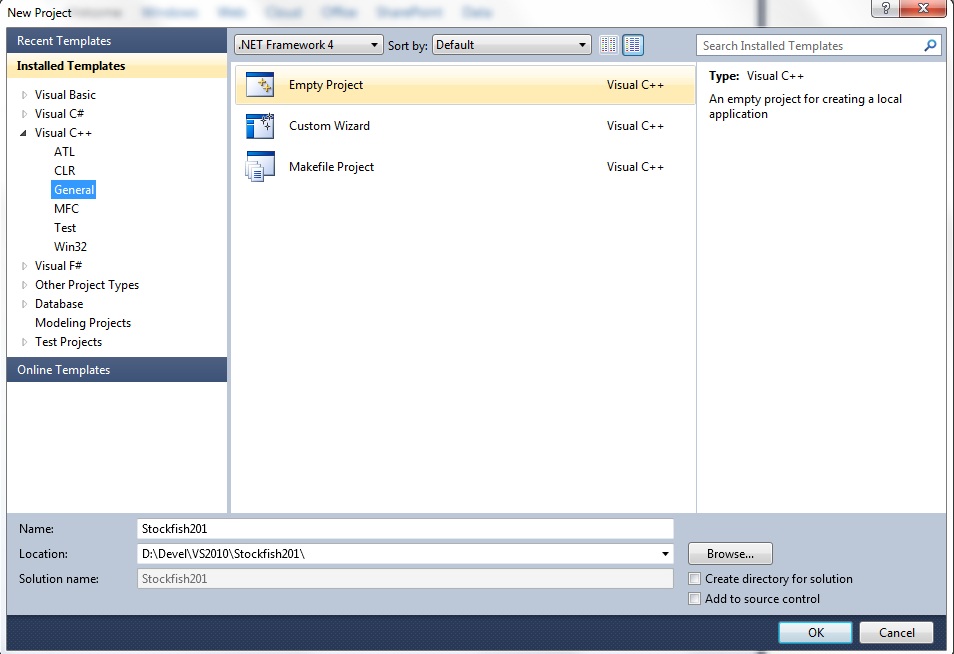The width and height of the screenshot is (954, 654).
Task: Collapse the Visual C++ tree node
Action: [24, 133]
